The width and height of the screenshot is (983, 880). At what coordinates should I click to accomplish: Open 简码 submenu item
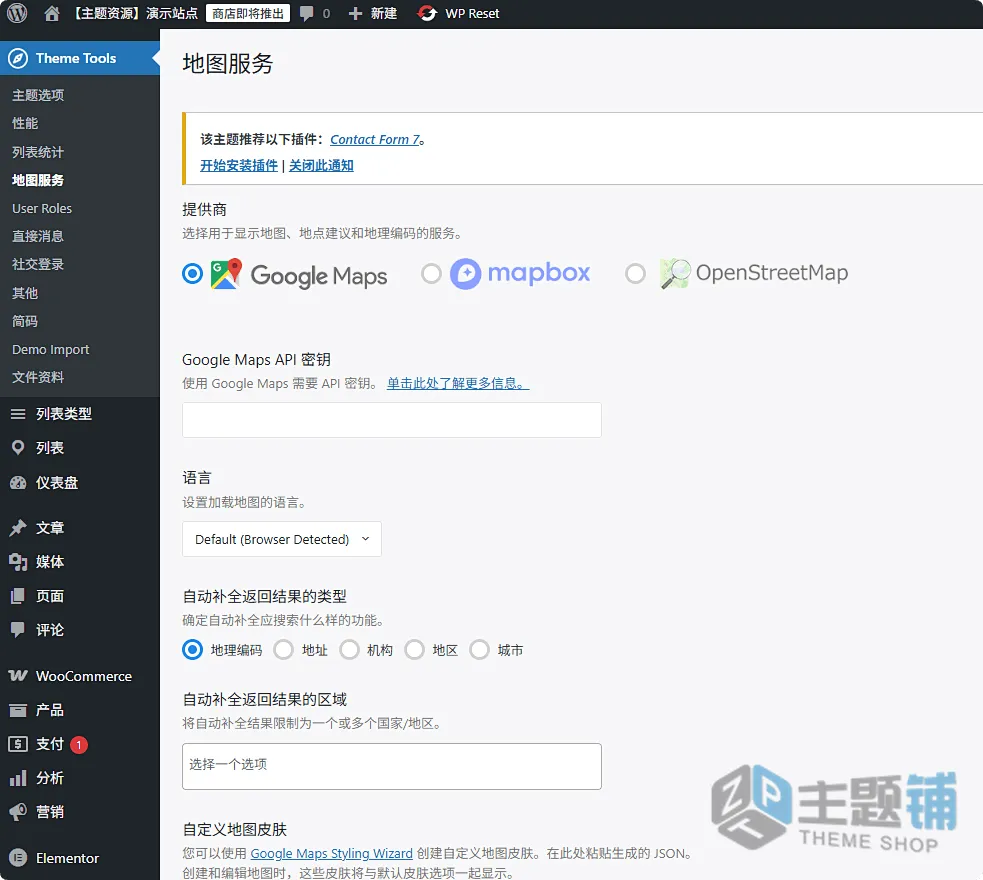[25, 322]
